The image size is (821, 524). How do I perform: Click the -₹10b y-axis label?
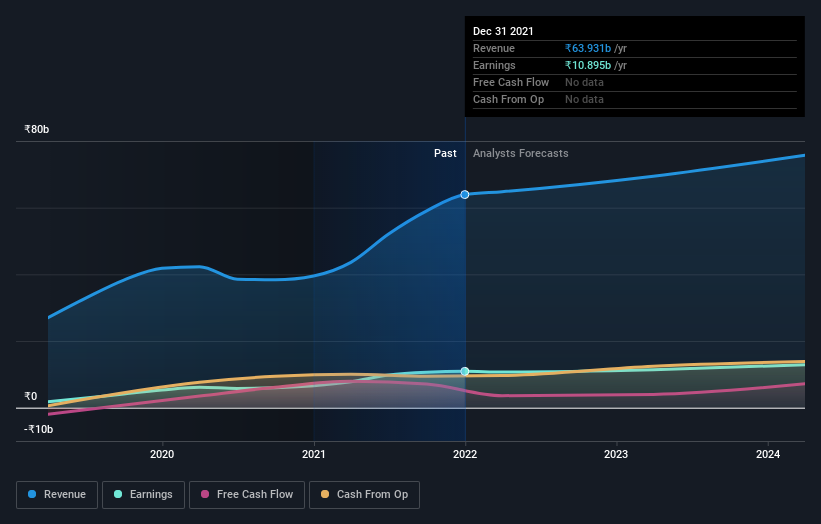pos(38,429)
